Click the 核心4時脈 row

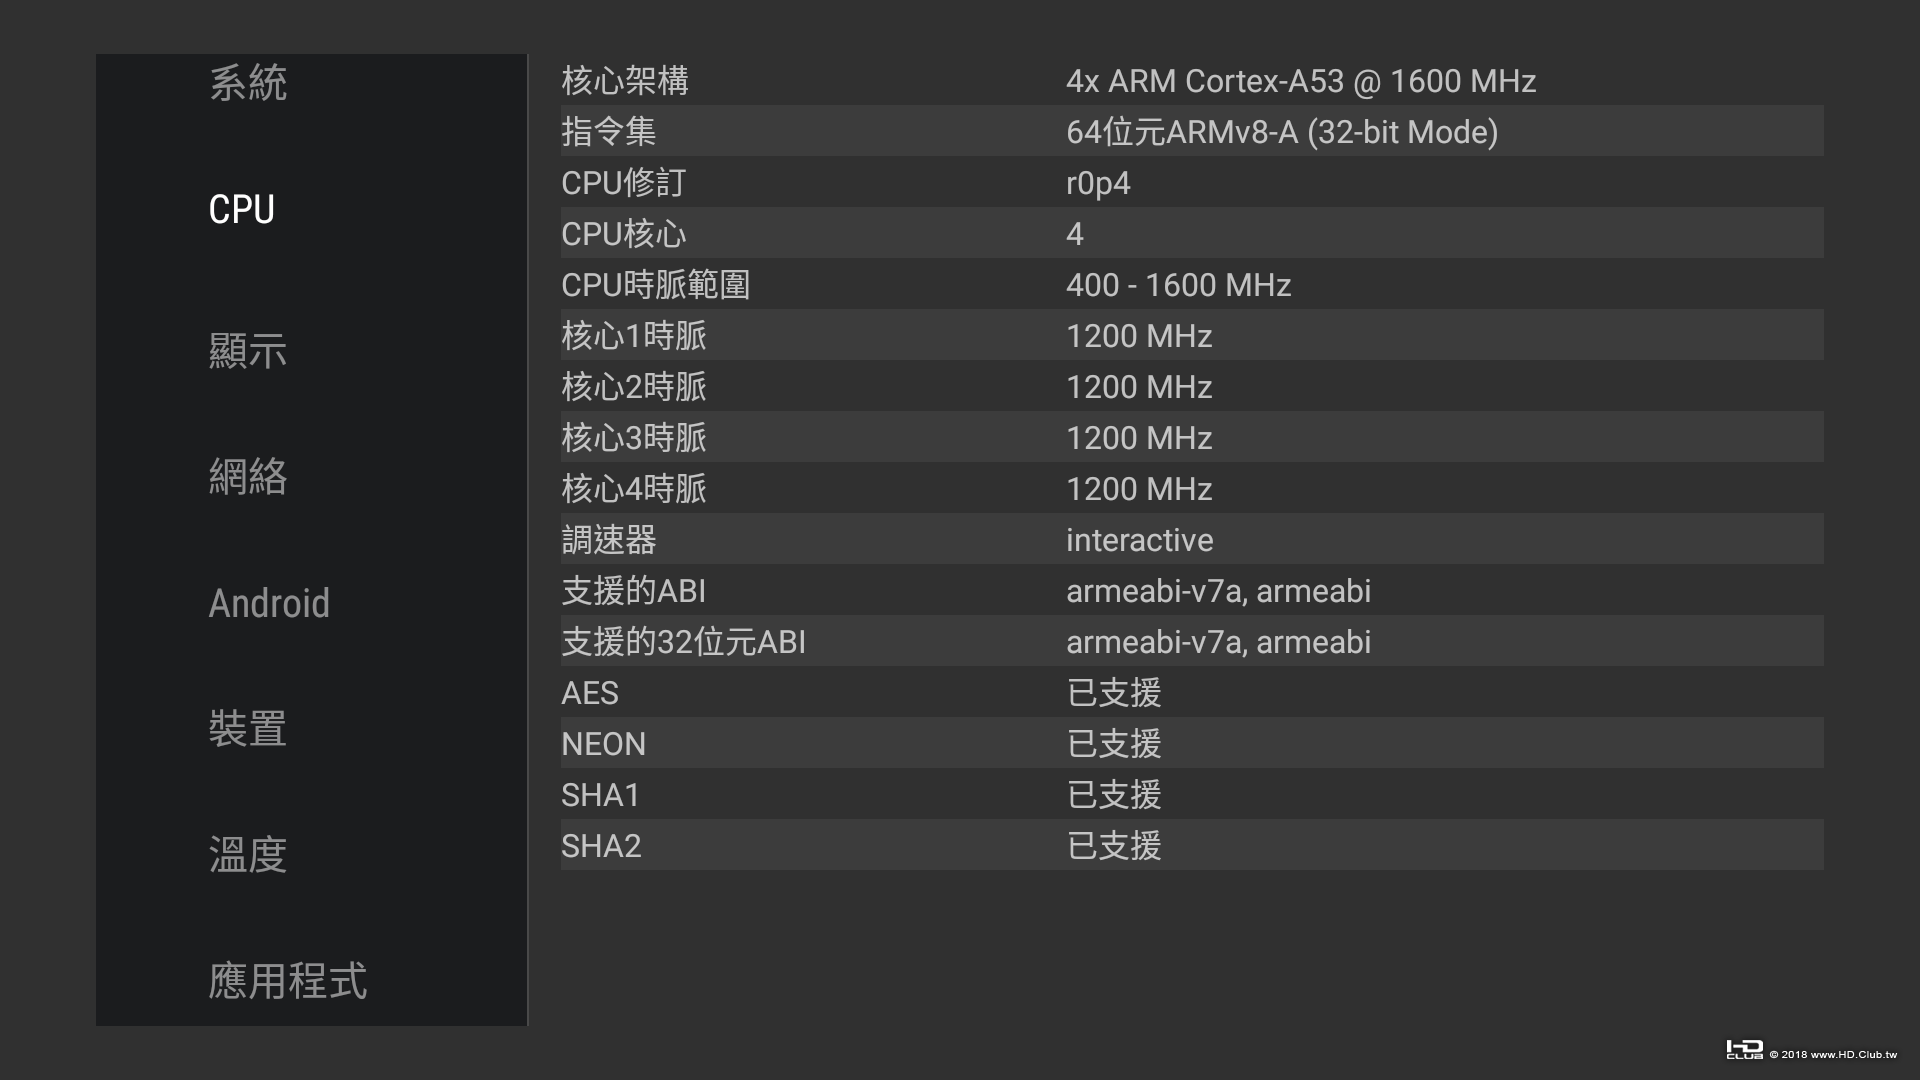tap(1190, 489)
